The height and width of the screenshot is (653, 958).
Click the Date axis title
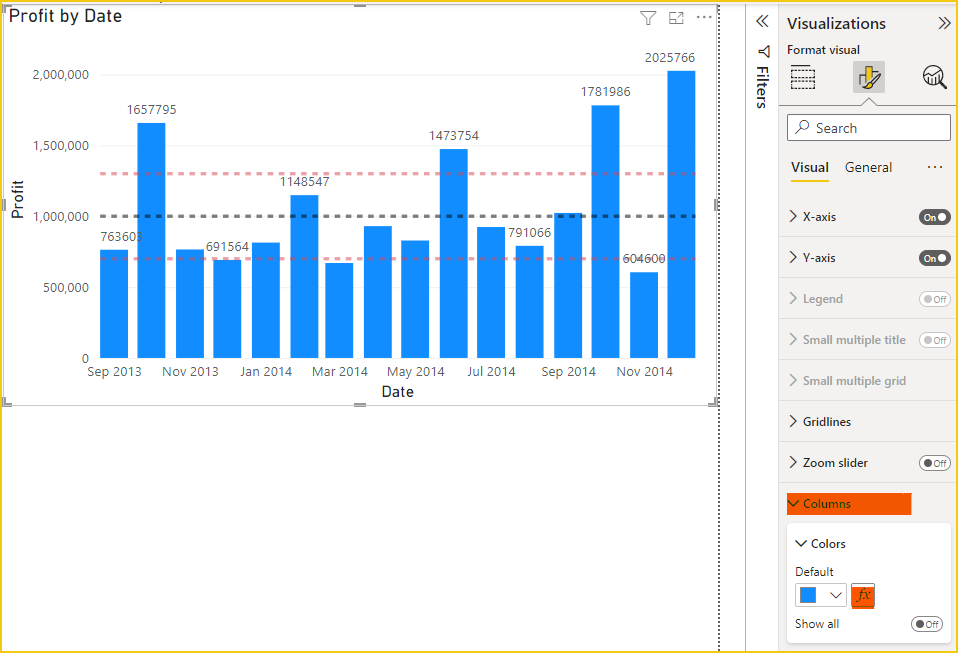pos(398,392)
